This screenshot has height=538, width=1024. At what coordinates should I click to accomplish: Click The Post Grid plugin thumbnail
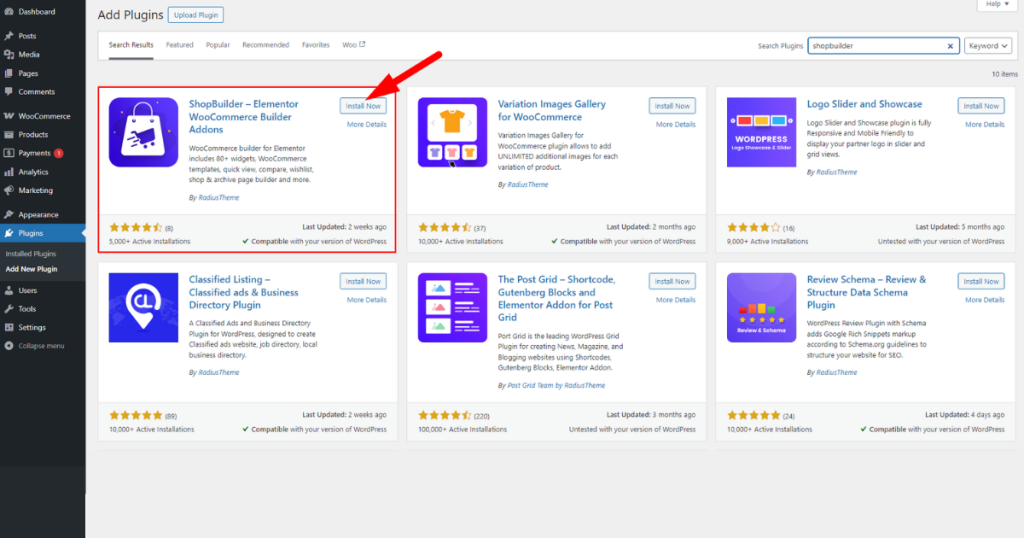[x=453, y=308]
